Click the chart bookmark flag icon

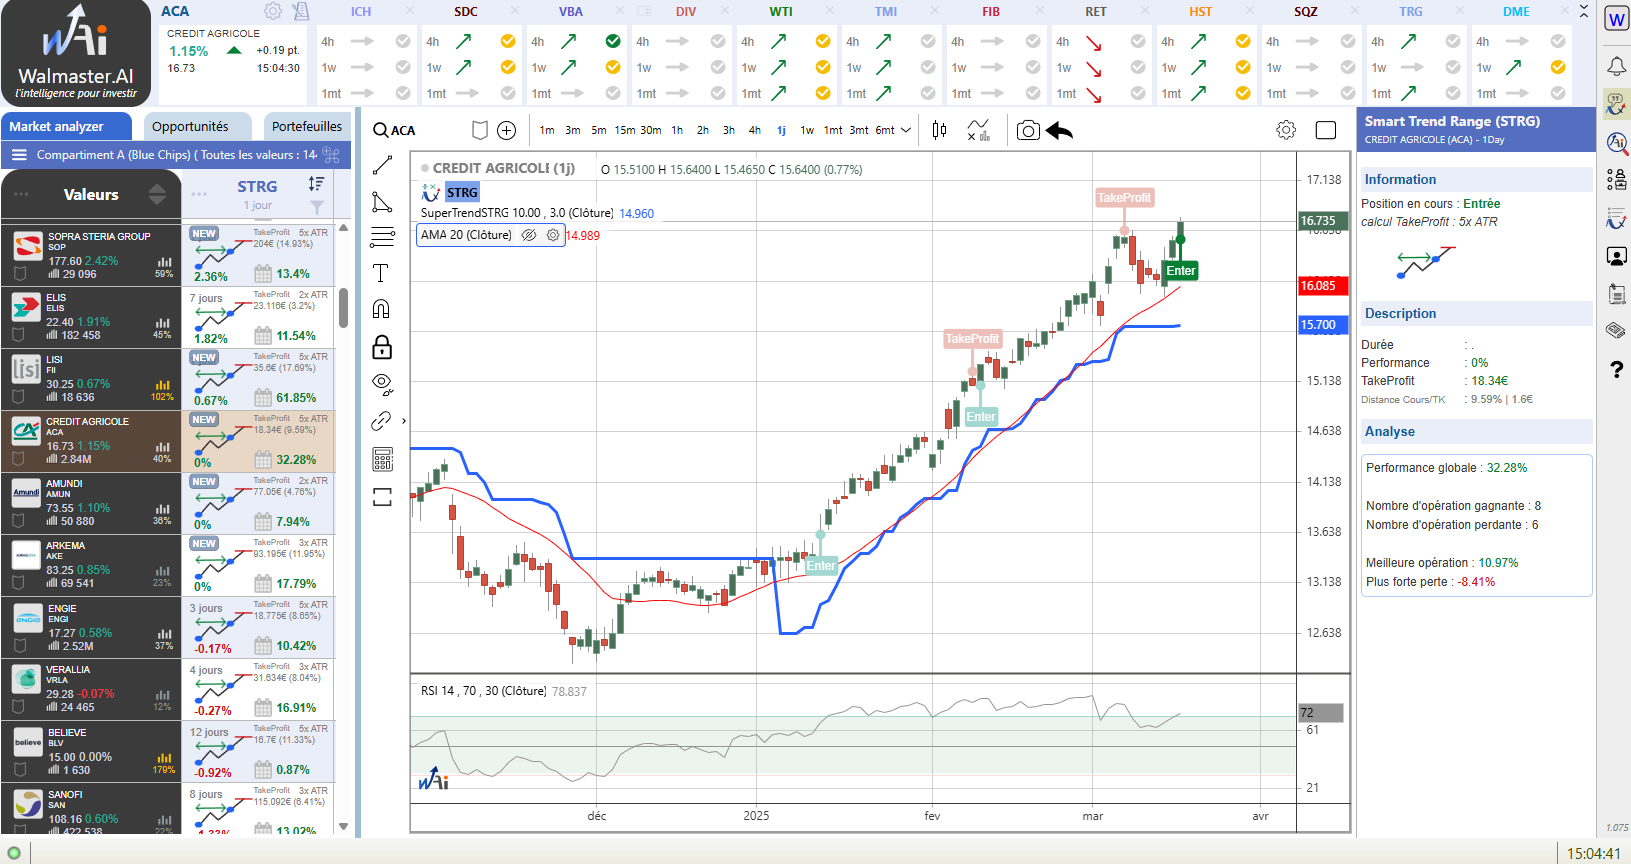480,130
